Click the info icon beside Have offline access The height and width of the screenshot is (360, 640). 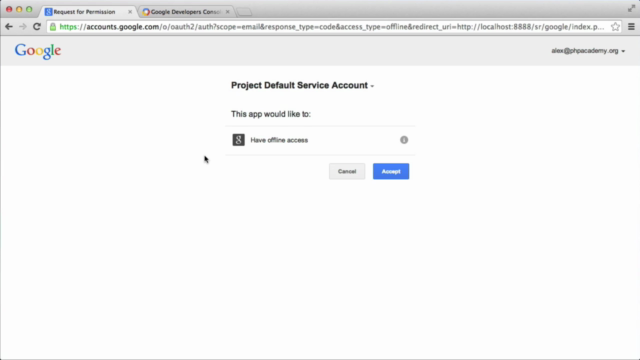(404, 140)
